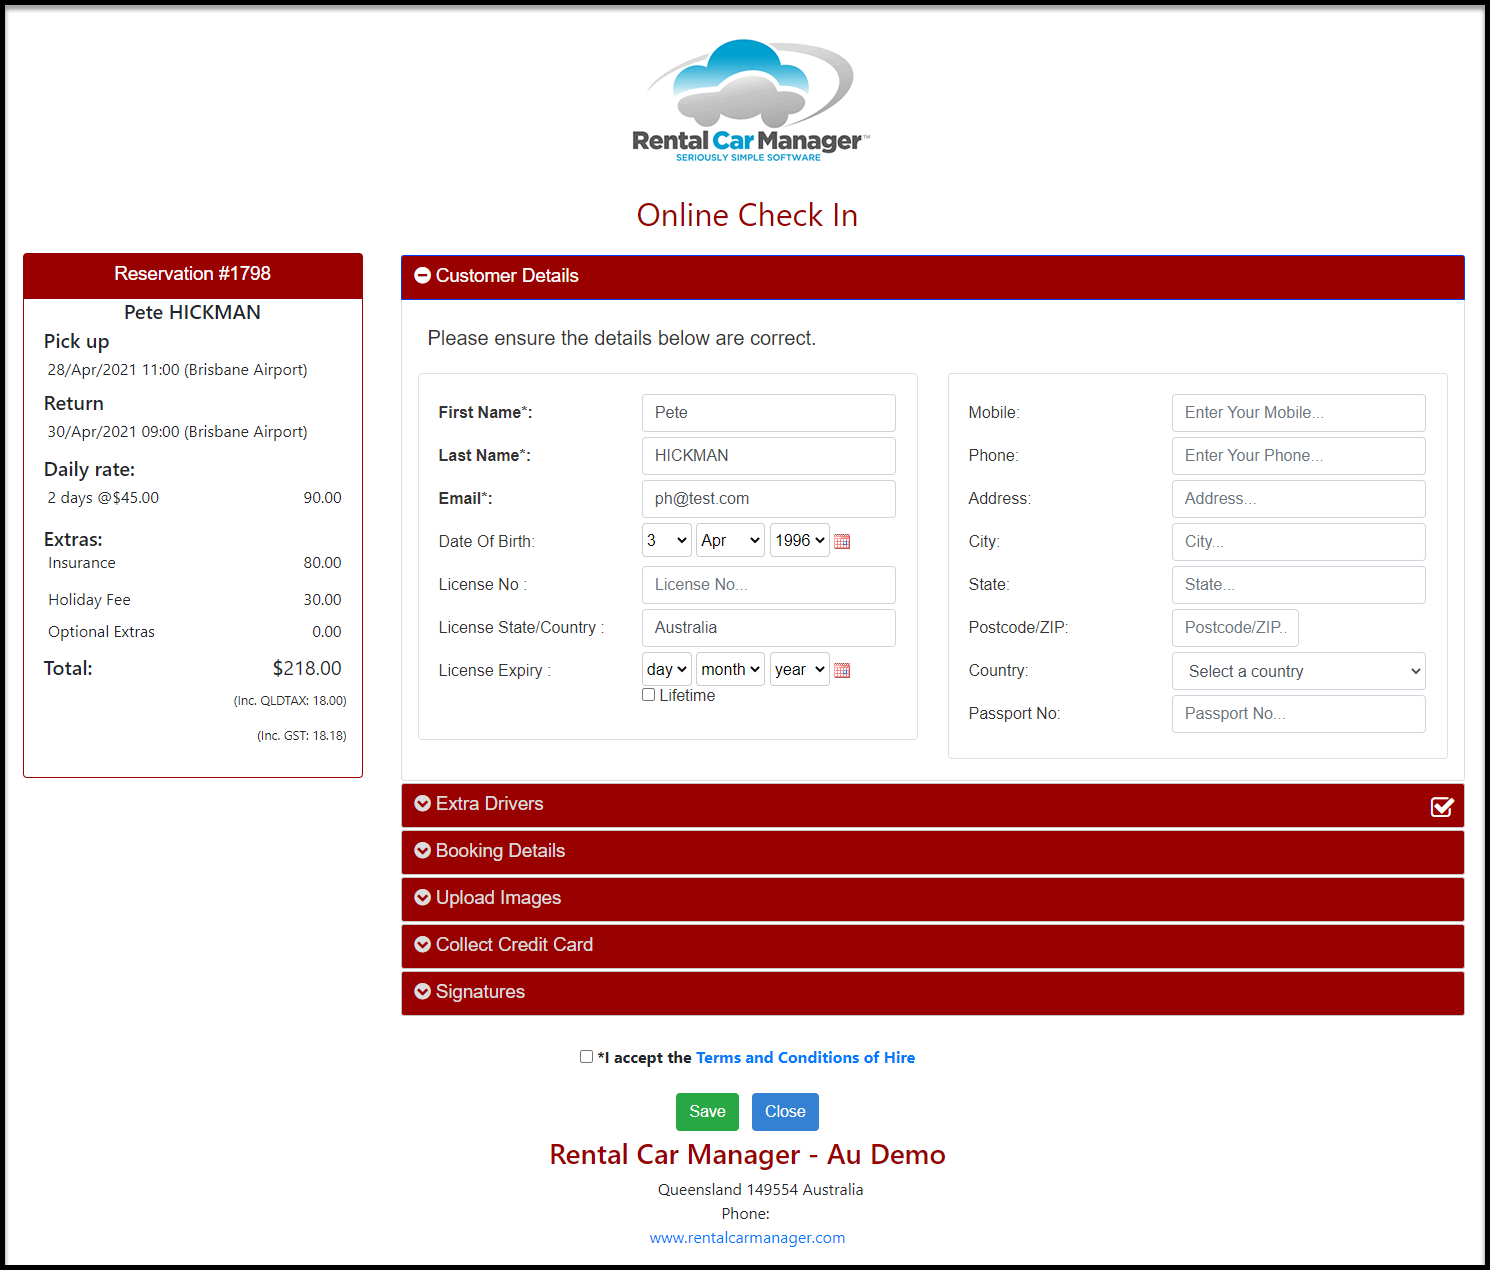1490x1270 pixels.
Task: Click the License No input field
Action: click(769, 585)
